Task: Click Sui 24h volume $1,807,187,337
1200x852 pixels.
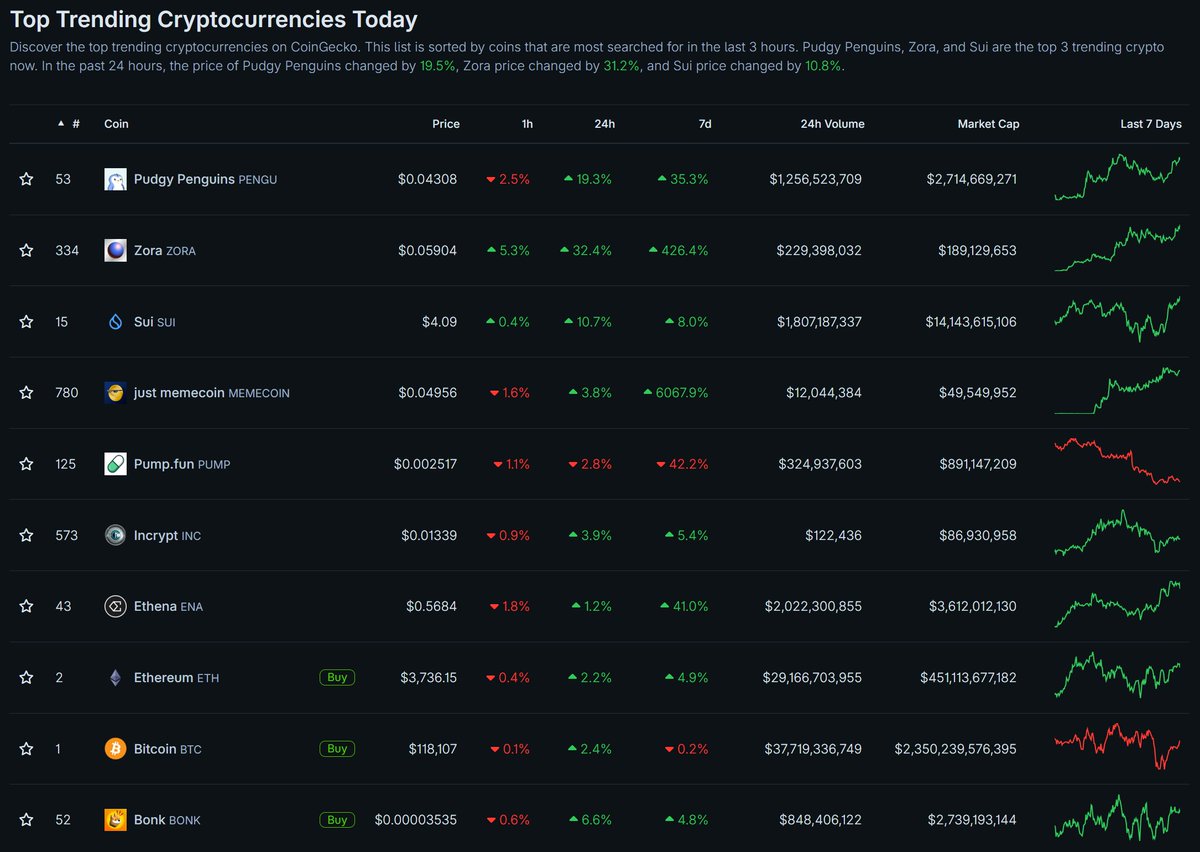Action: click(816, 321)
